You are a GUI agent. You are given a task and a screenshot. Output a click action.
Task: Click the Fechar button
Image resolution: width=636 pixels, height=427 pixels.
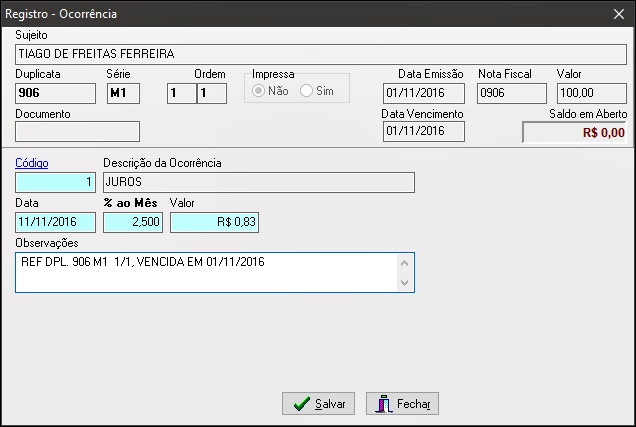402,403
